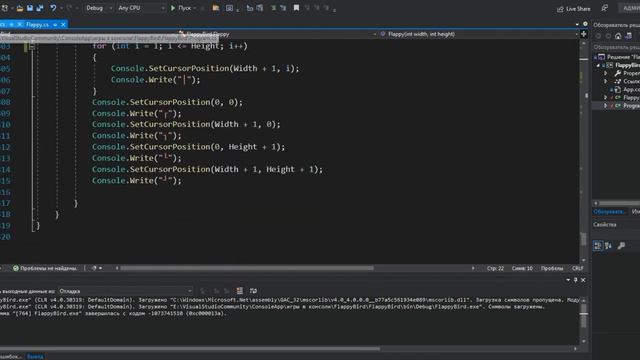Click the Live Share button
The image size is (640, 360).
click(x=573, y=9)
